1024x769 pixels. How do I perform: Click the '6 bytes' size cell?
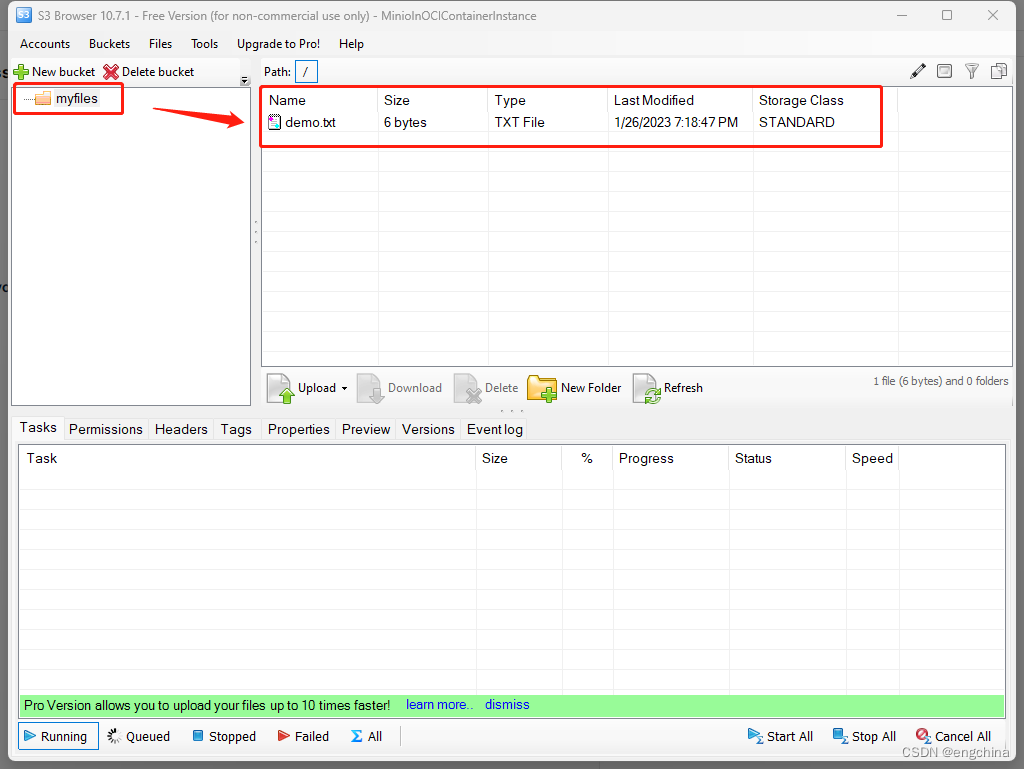(405, 122)
